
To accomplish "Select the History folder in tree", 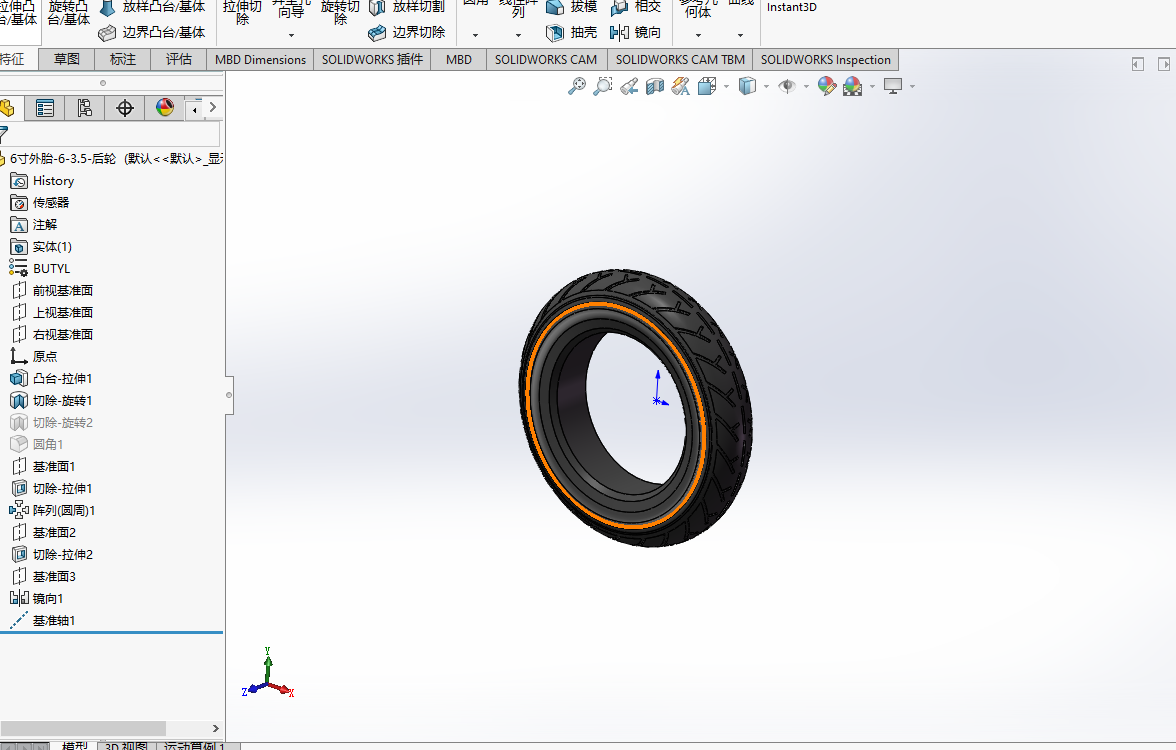I will click(x=42, y=181).
